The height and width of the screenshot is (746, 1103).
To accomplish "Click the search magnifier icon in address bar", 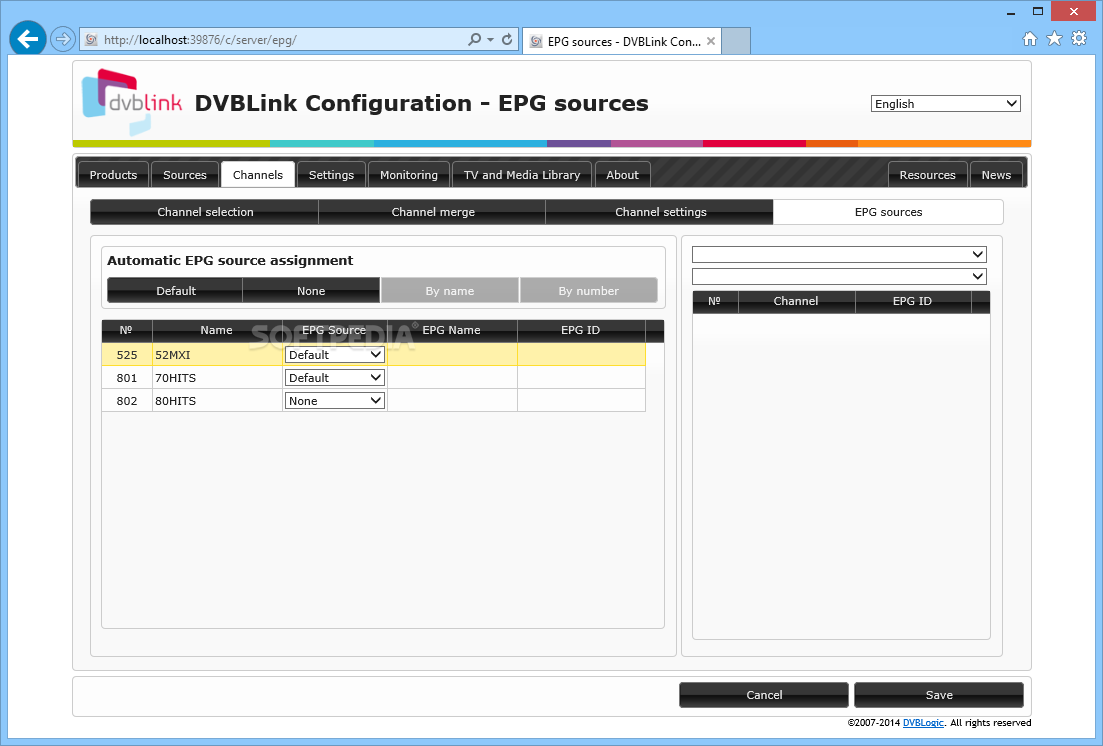I will tap(475, 39).
